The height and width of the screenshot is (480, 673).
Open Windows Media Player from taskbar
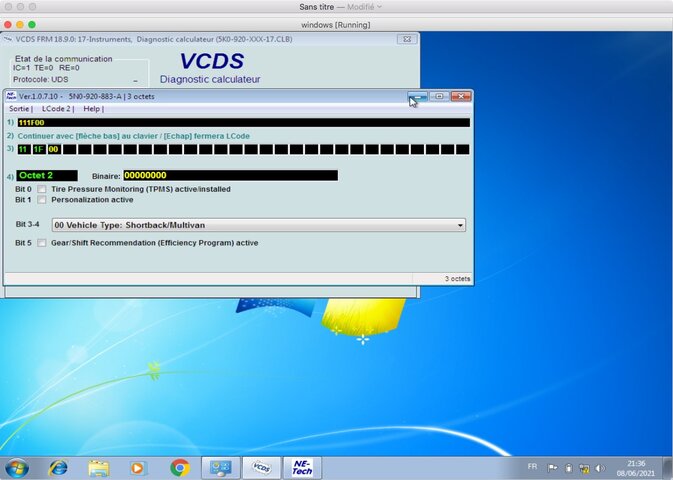coord(137,468)
